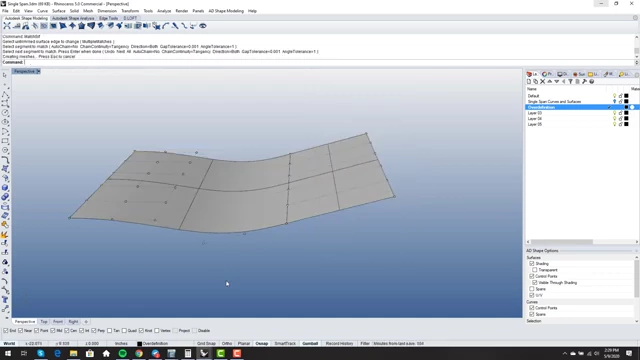Enable the Transparent surfaces checkbox
This screenshot has width=640, height=360.
[535, 270]
